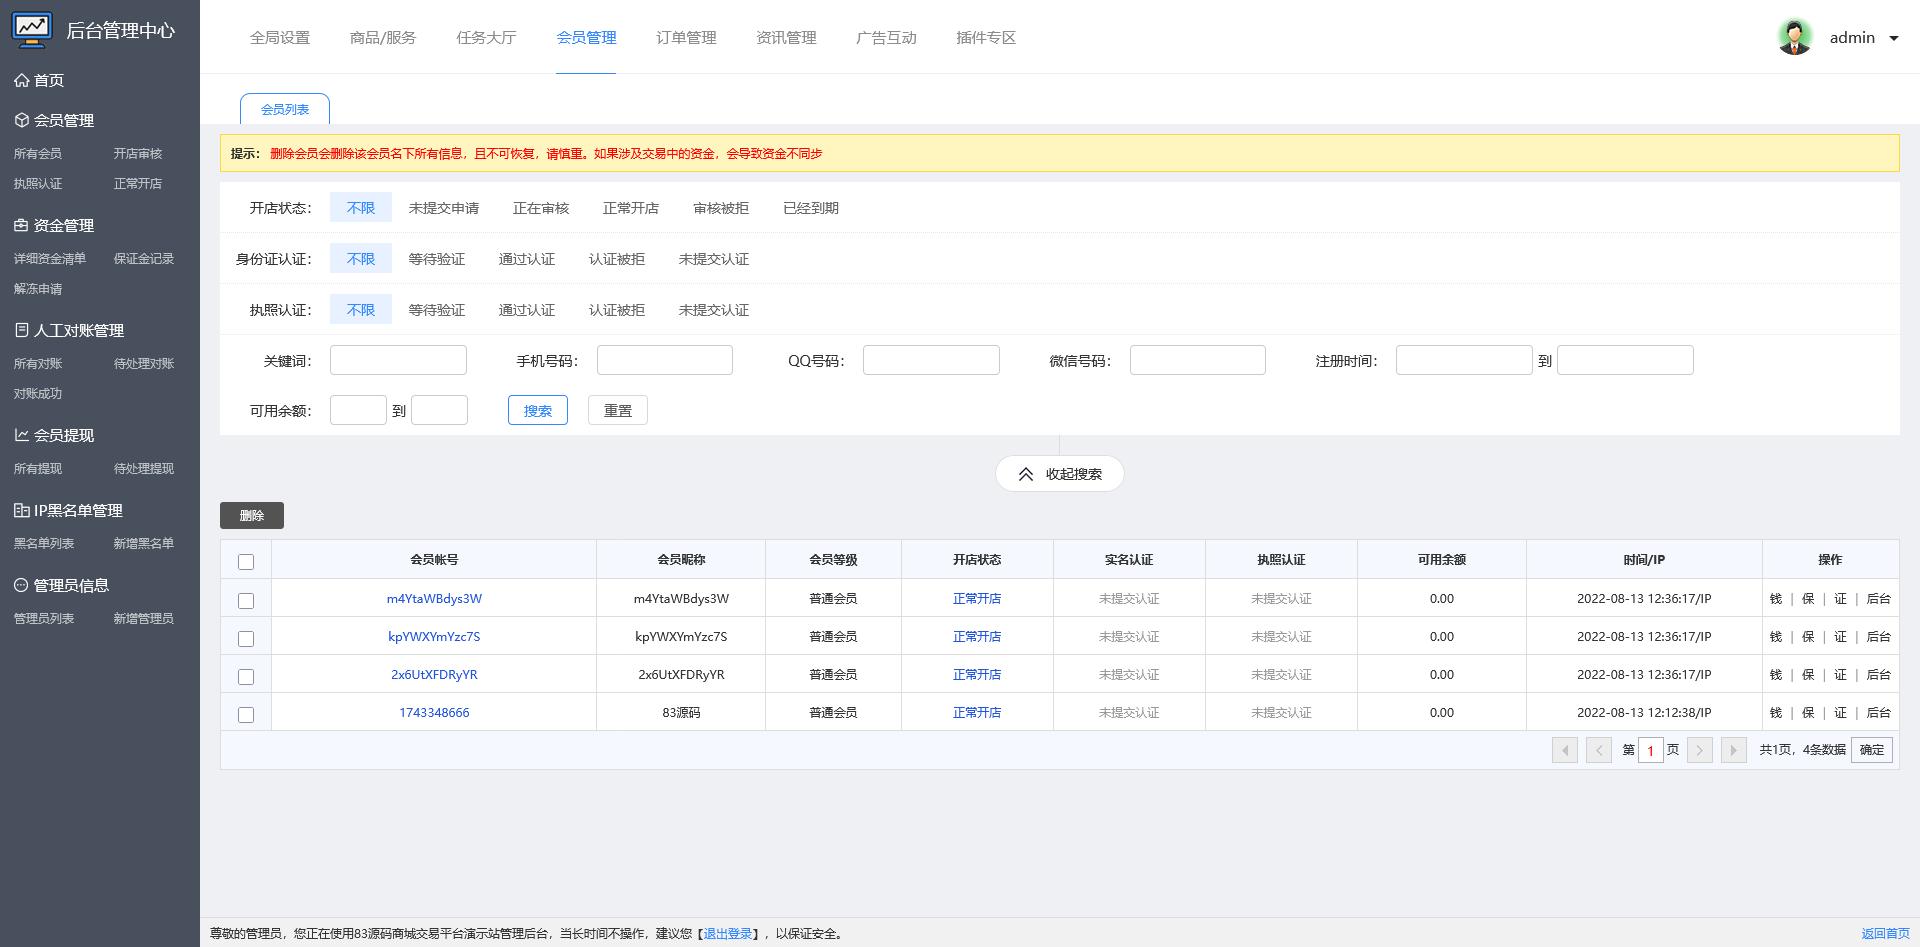Click the 删除 delete button

tap(252, 515)
